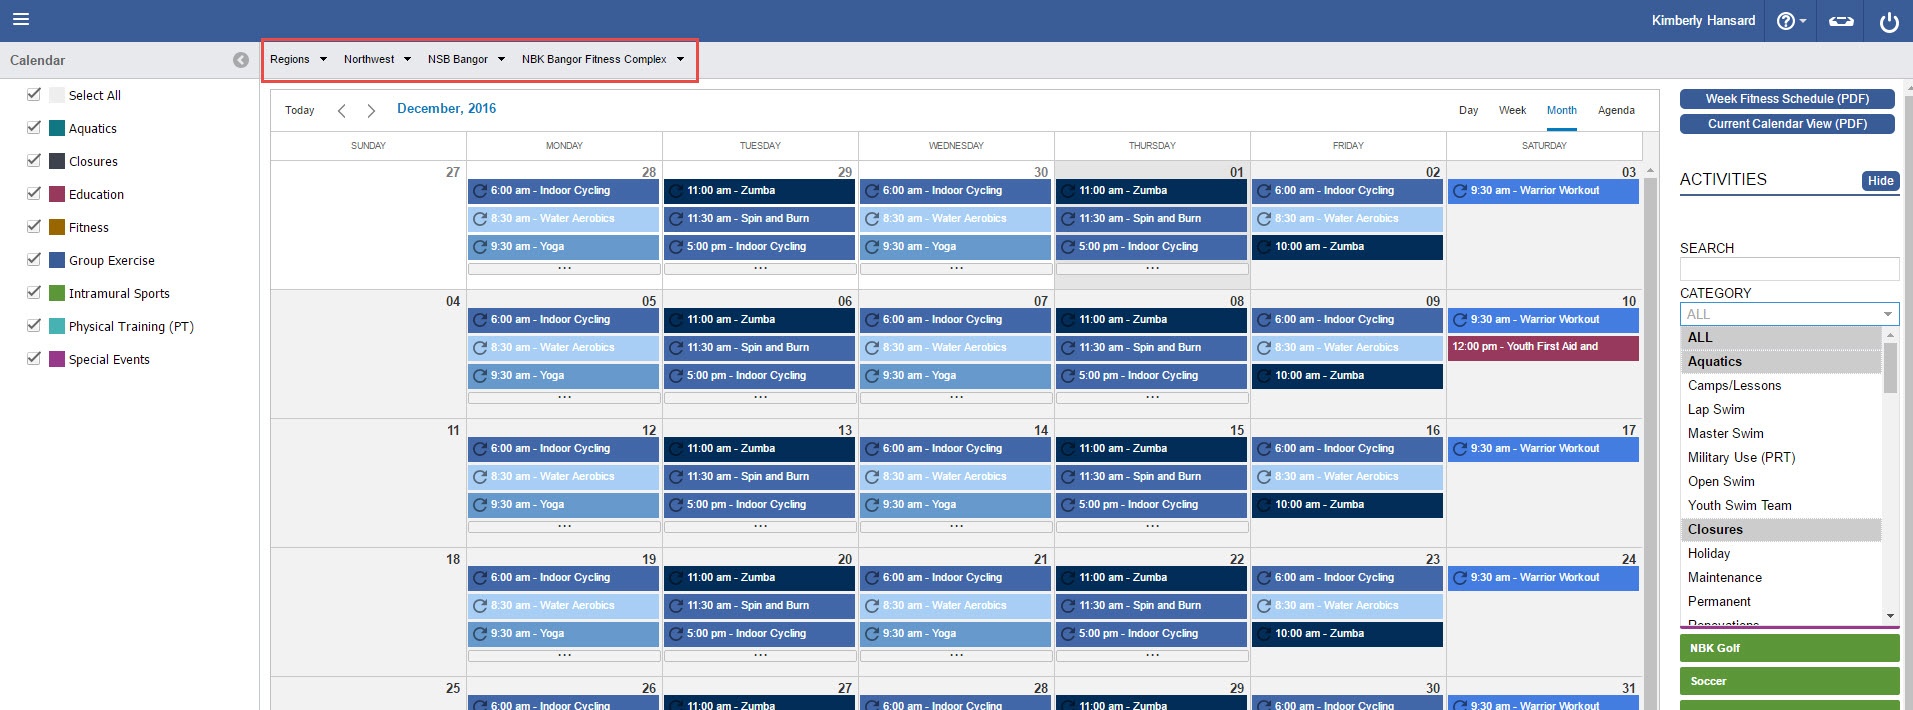Collapse the Calendar sidebar panel arrow
The image size is (1913, 710).
[241, 60]
